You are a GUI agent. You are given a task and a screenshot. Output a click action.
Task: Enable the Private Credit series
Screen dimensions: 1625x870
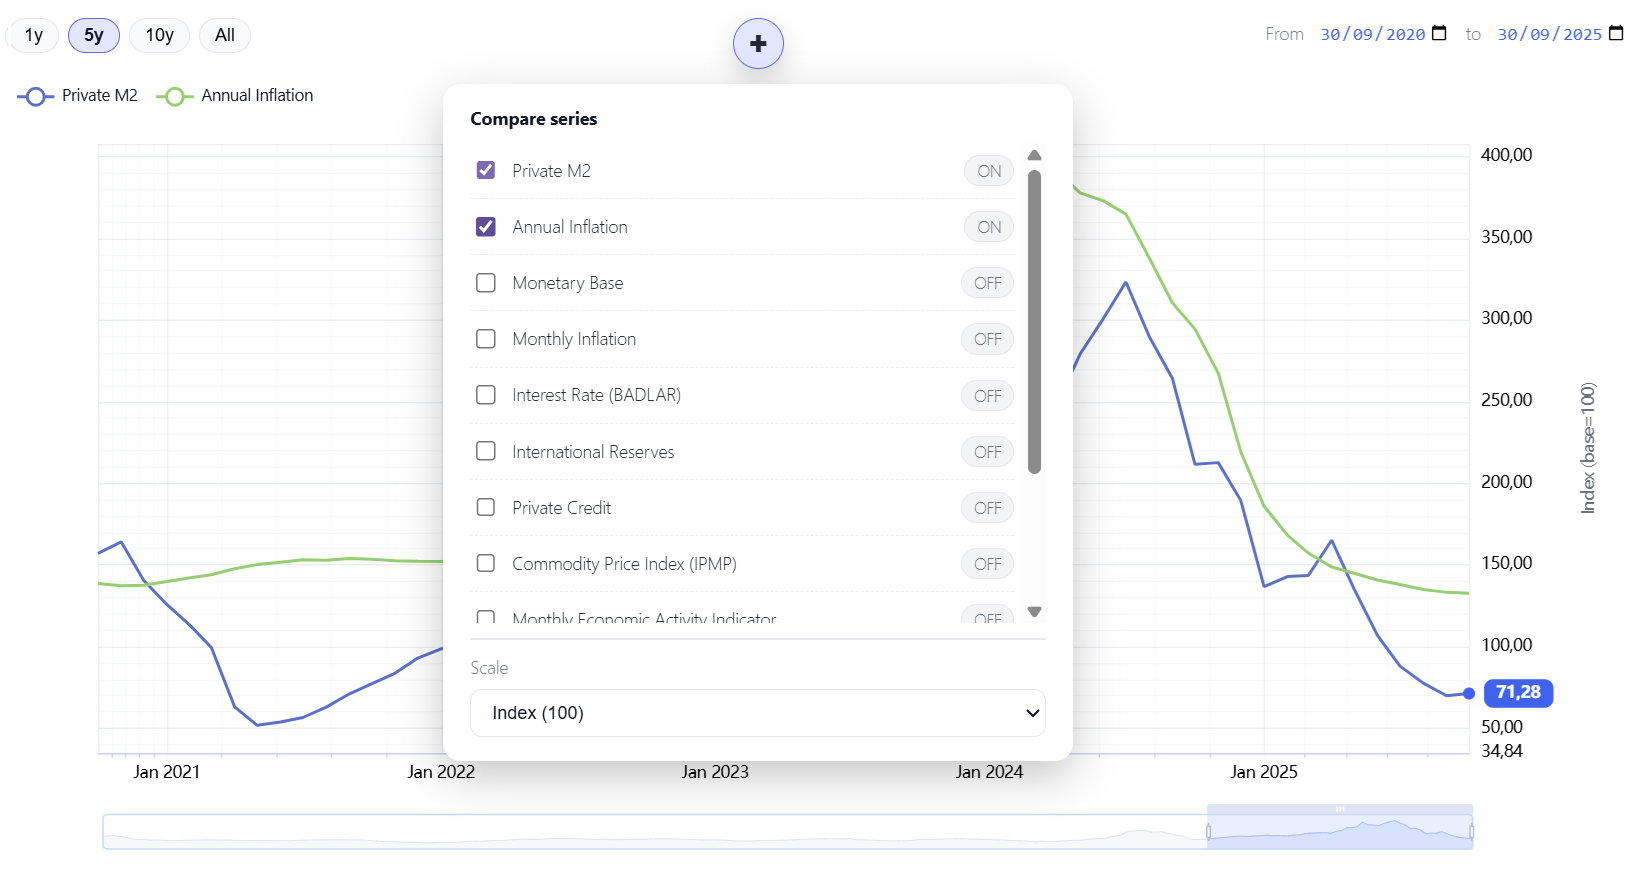[486, 507]
